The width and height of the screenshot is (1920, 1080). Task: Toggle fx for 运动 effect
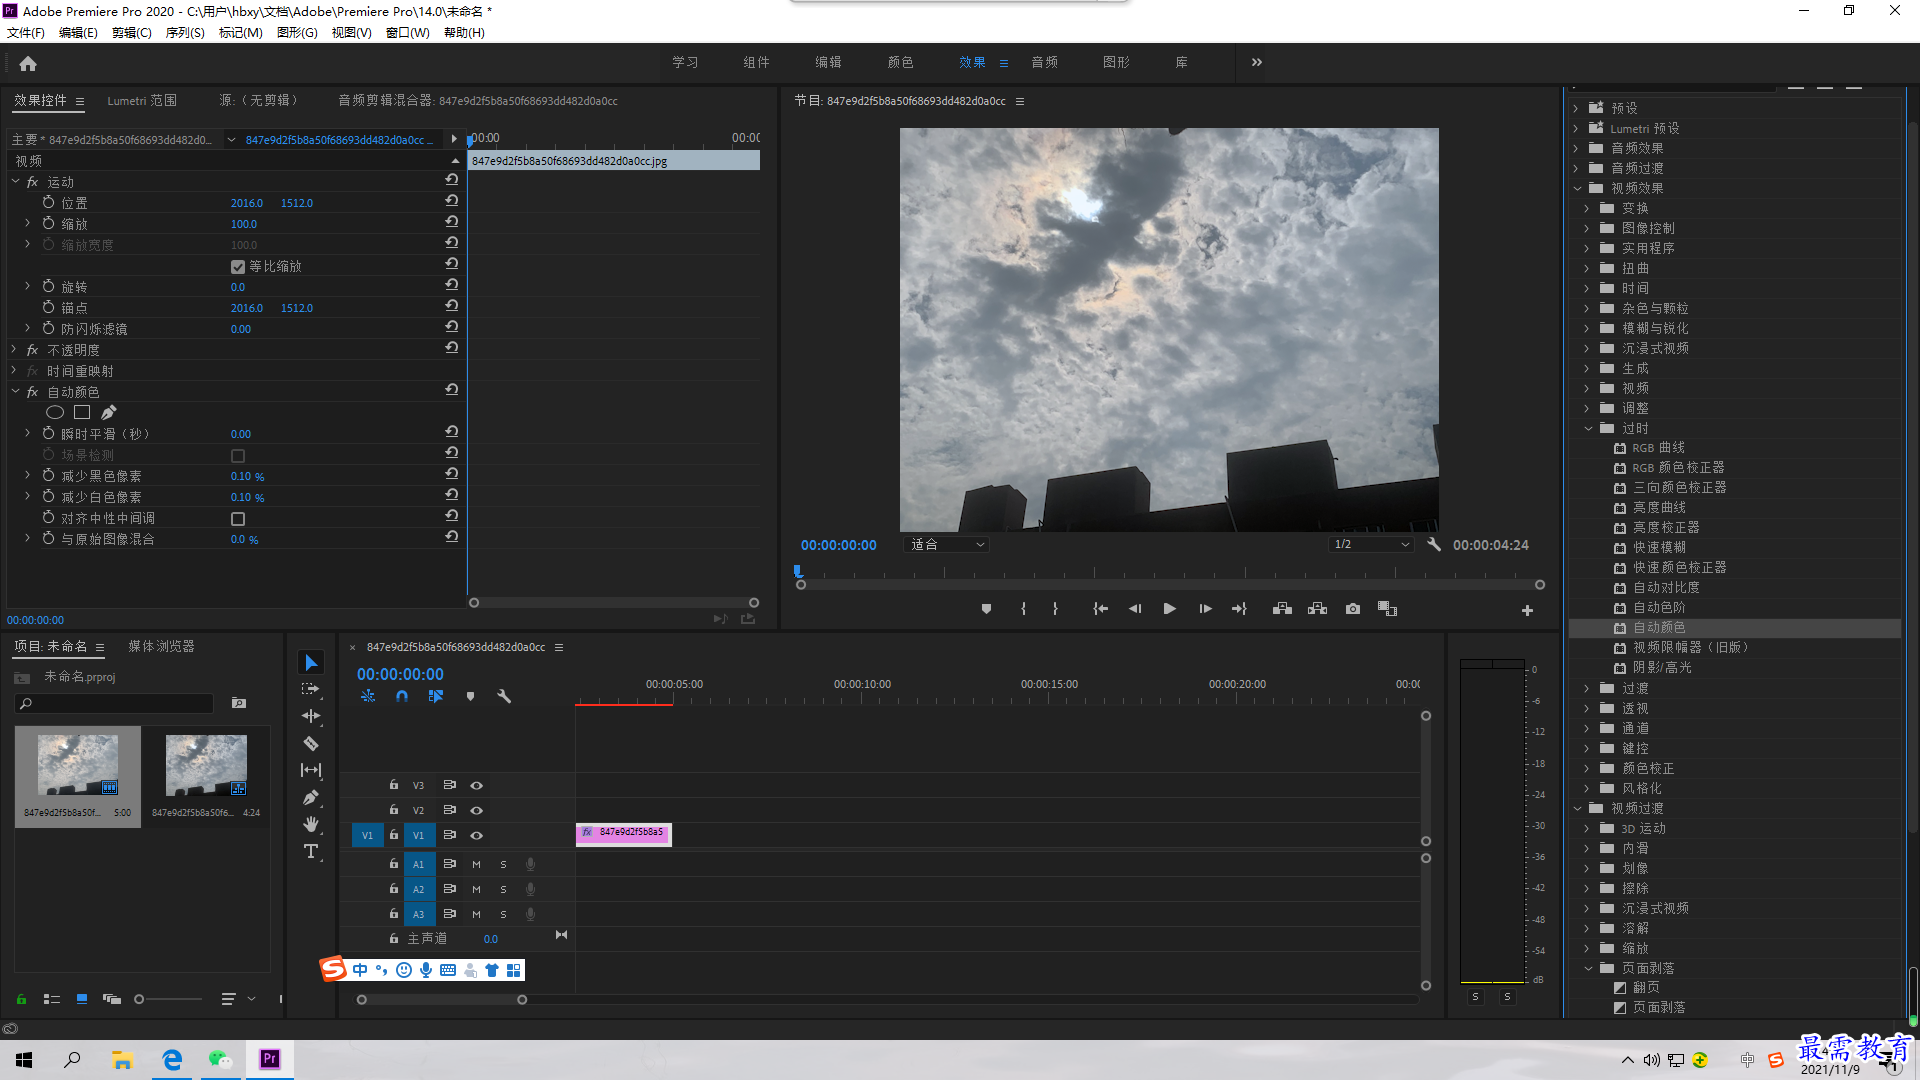(x=32, y=182)
